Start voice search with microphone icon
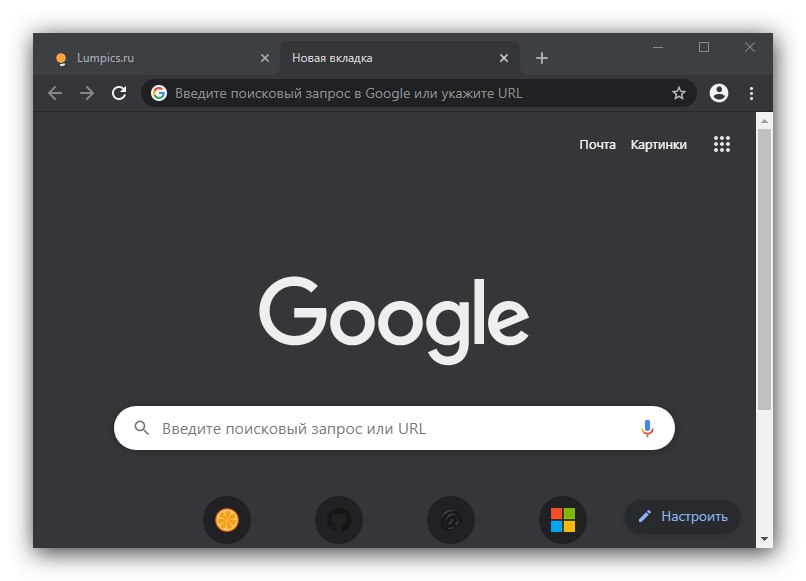 [x=647, y=428]
